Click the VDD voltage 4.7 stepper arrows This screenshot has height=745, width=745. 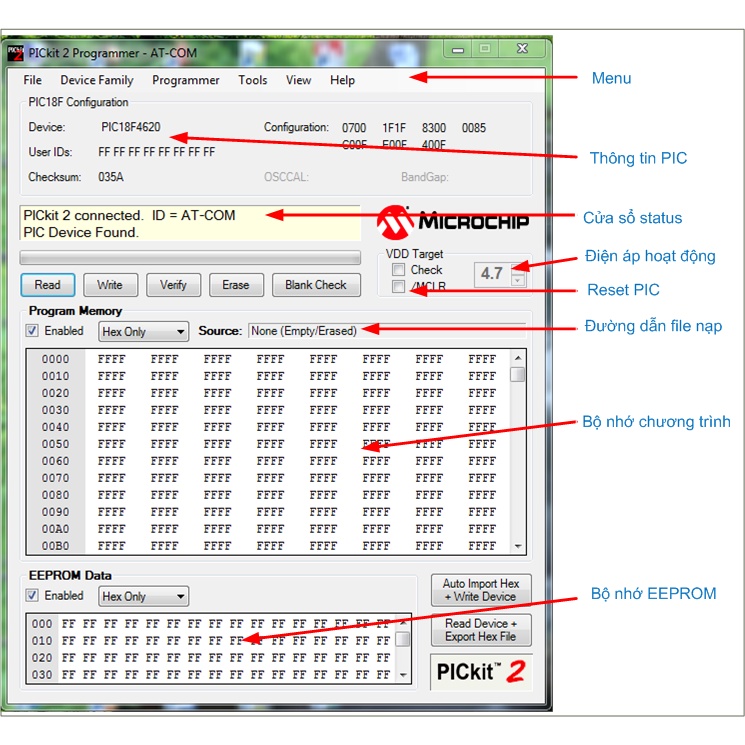point(517,274)
